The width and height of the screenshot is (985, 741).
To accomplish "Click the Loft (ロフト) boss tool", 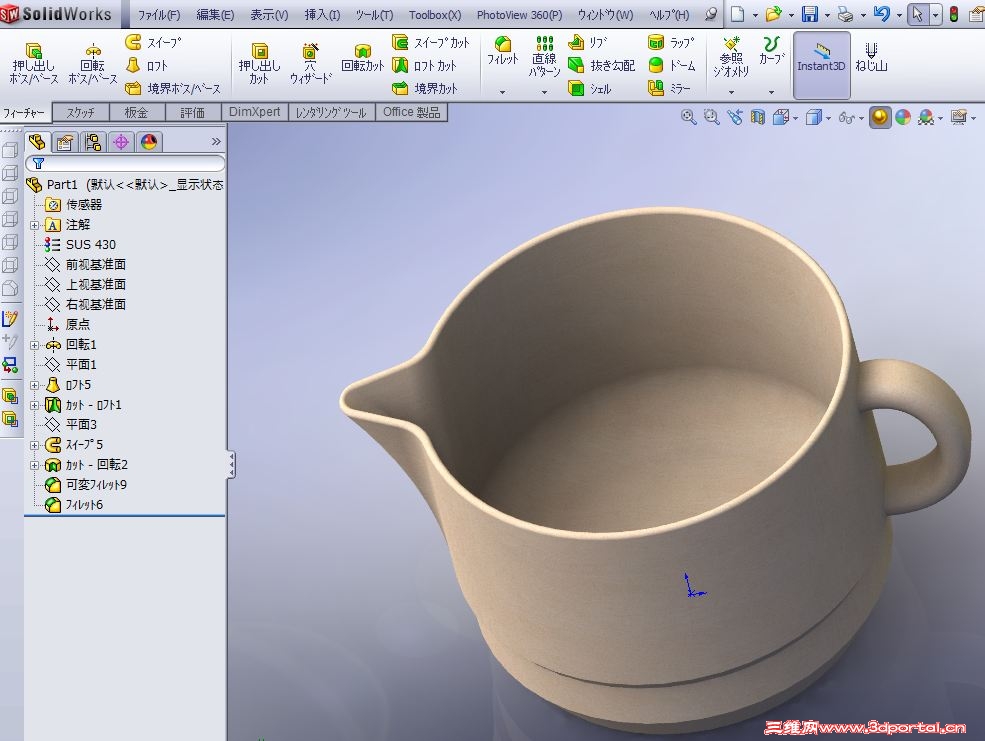I will (146, 65).
